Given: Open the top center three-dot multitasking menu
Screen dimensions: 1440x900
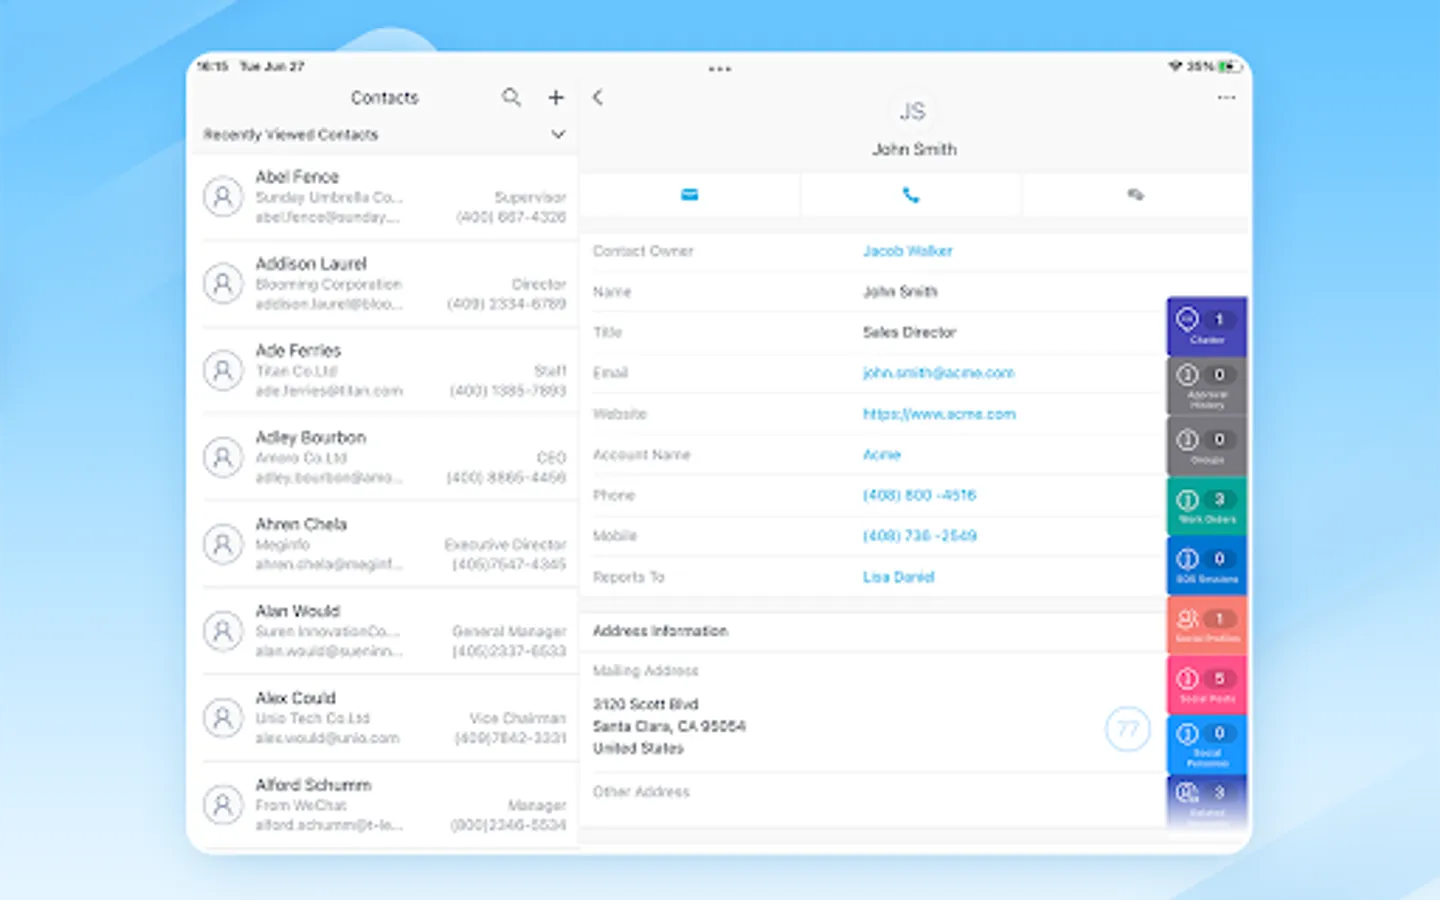Looking at the screenshot, I should (x=720, y=69).
